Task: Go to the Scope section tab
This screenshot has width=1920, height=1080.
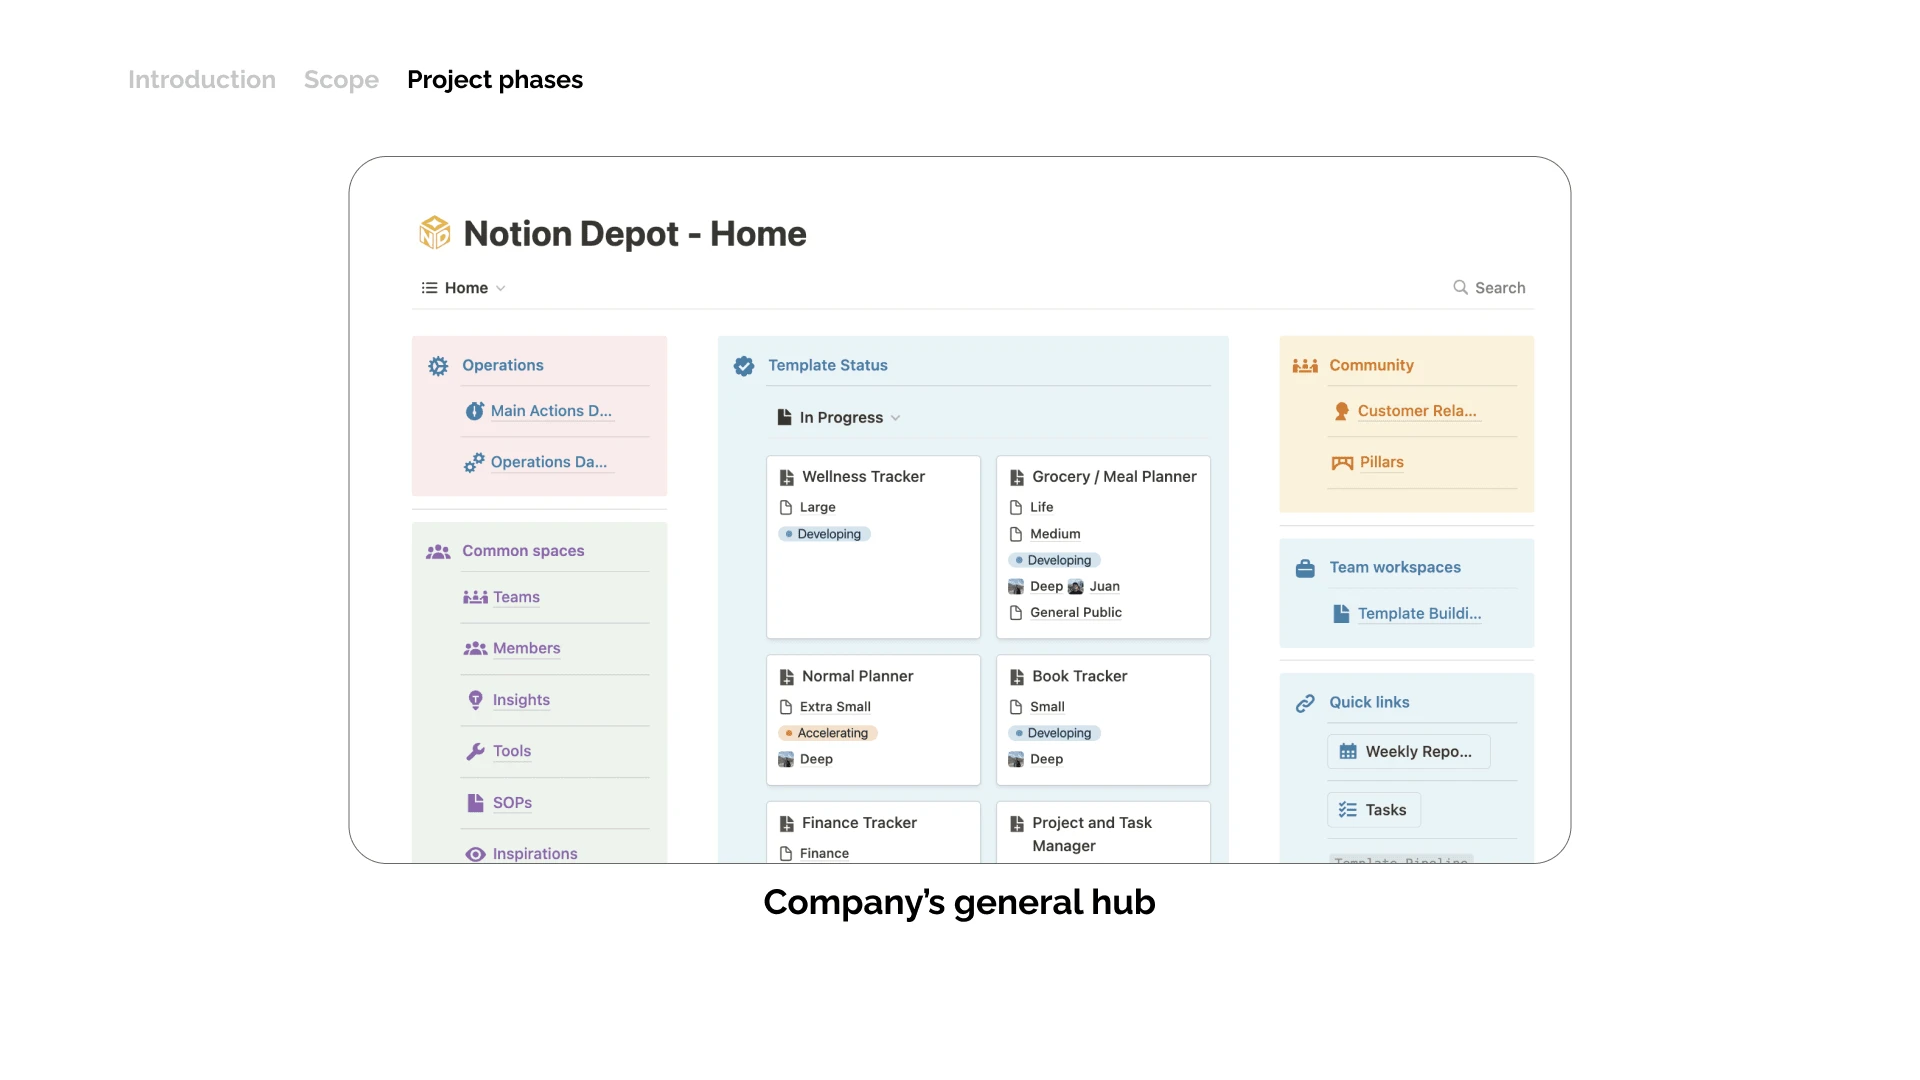Action: (x=341, y=80)
